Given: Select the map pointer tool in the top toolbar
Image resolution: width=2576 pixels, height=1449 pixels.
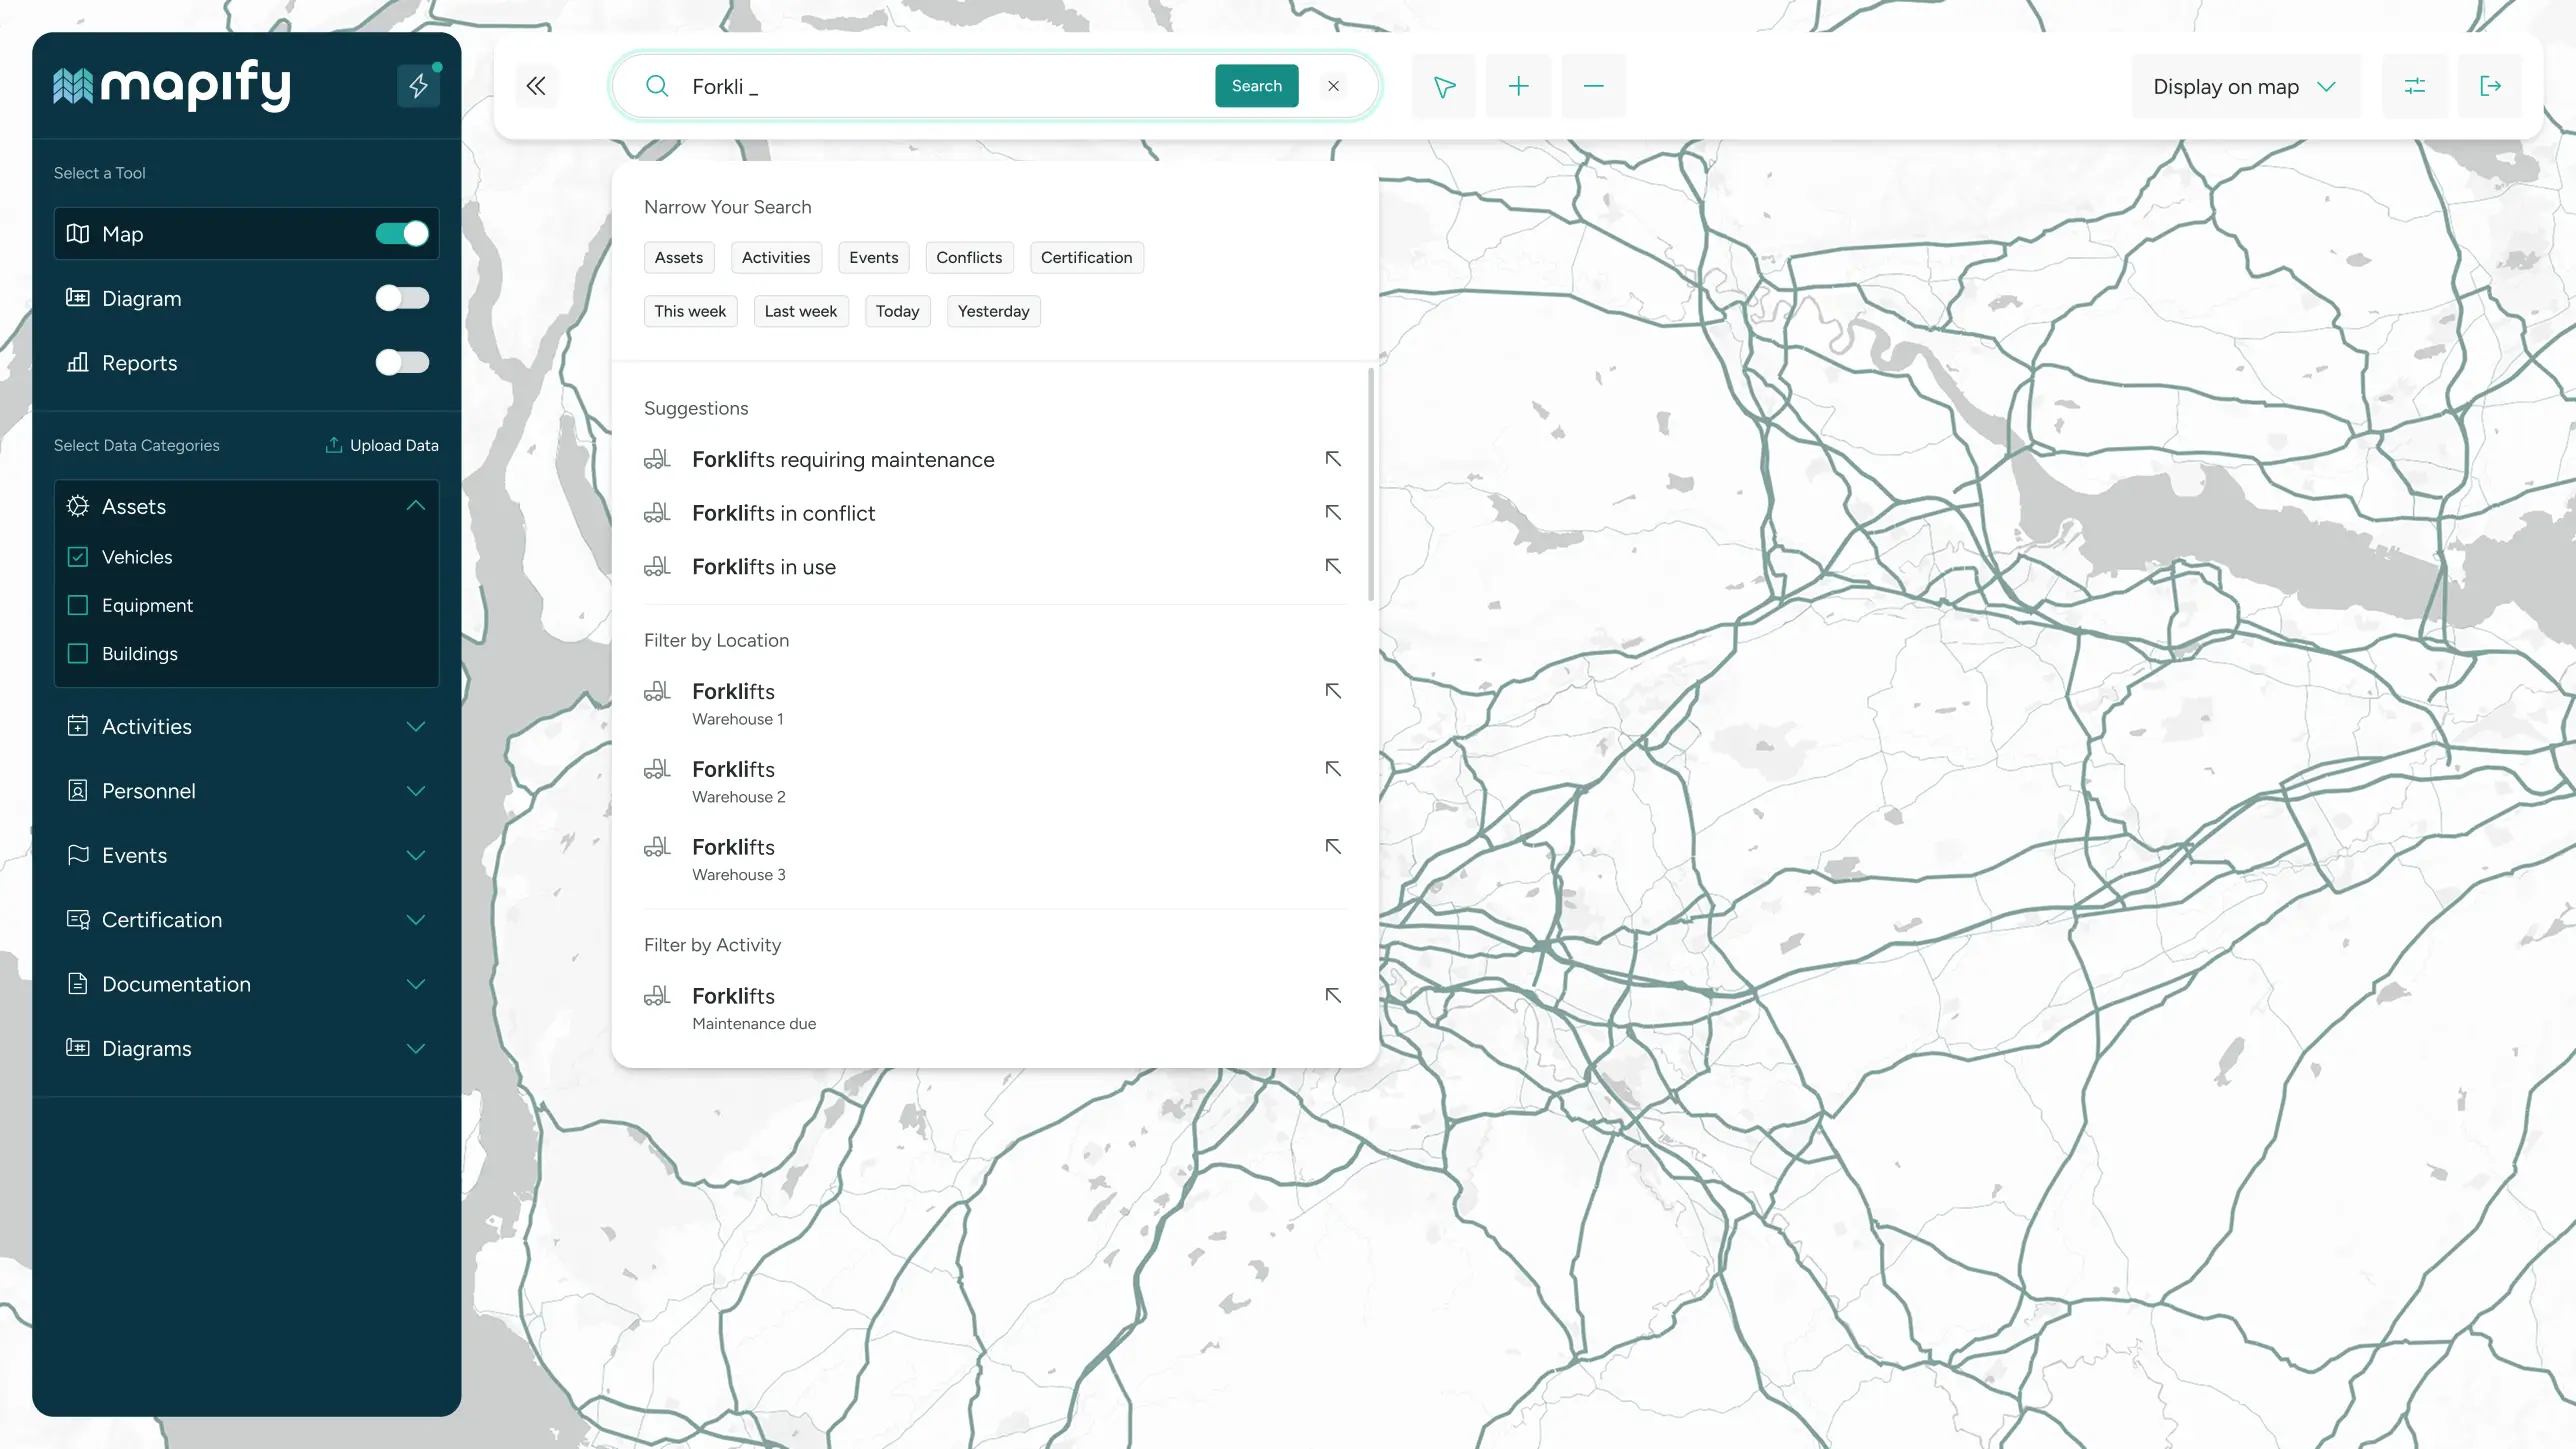Looking at the screenshot, I should coord(1443,86).
